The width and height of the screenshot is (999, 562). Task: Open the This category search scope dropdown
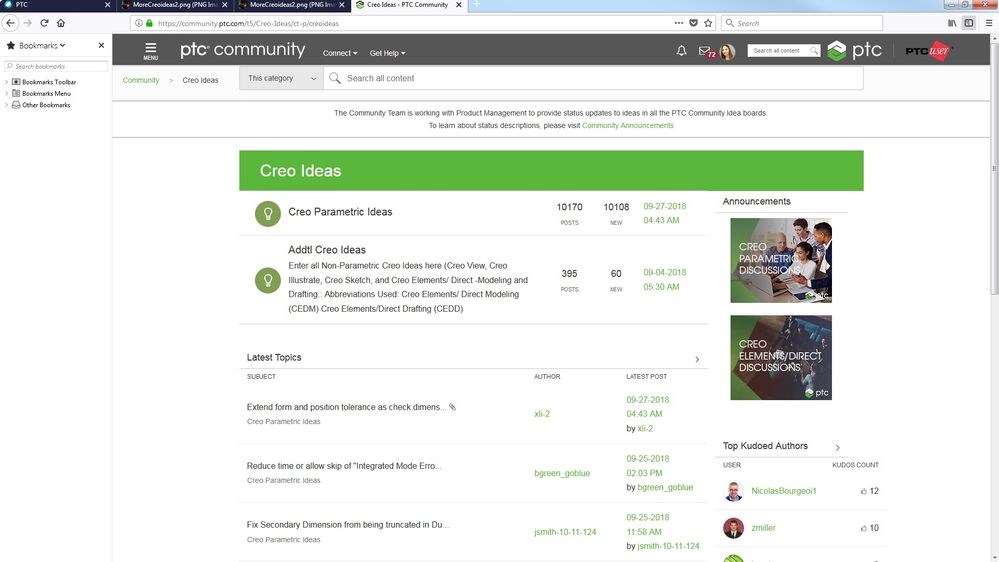(281, 78)
